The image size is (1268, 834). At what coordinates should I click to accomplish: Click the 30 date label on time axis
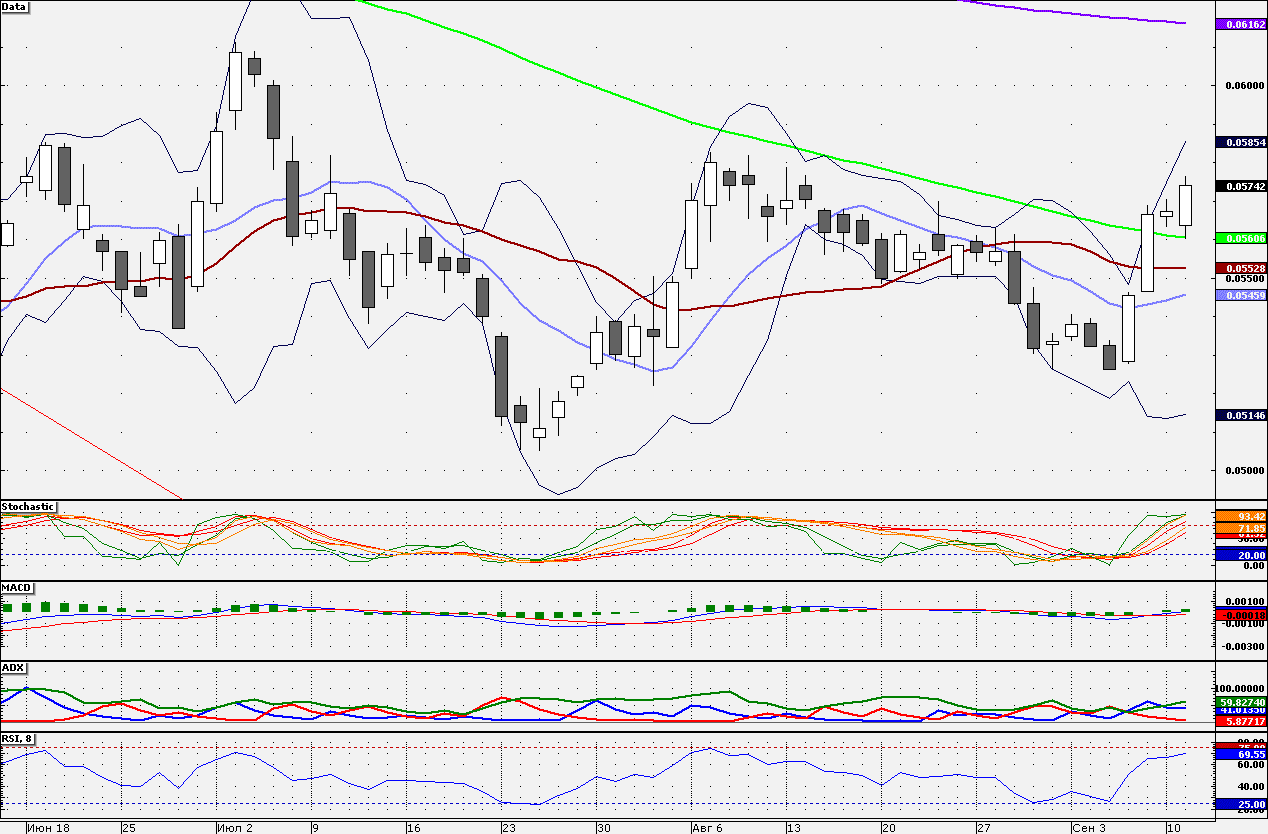click(604, 828)
